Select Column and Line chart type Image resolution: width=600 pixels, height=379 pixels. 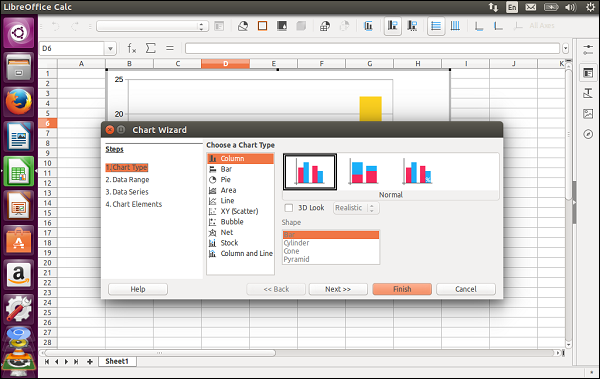[240, 253]
